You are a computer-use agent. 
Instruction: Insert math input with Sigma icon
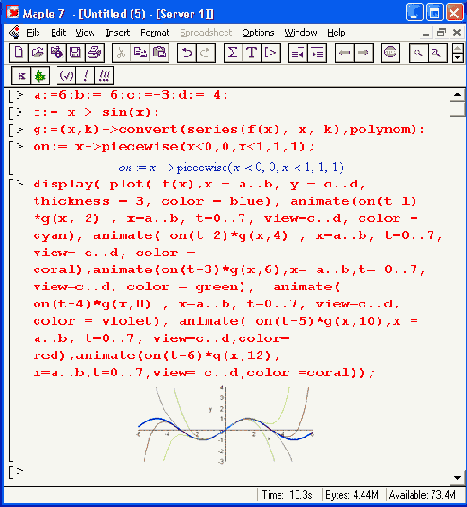(x=233, y=53)
